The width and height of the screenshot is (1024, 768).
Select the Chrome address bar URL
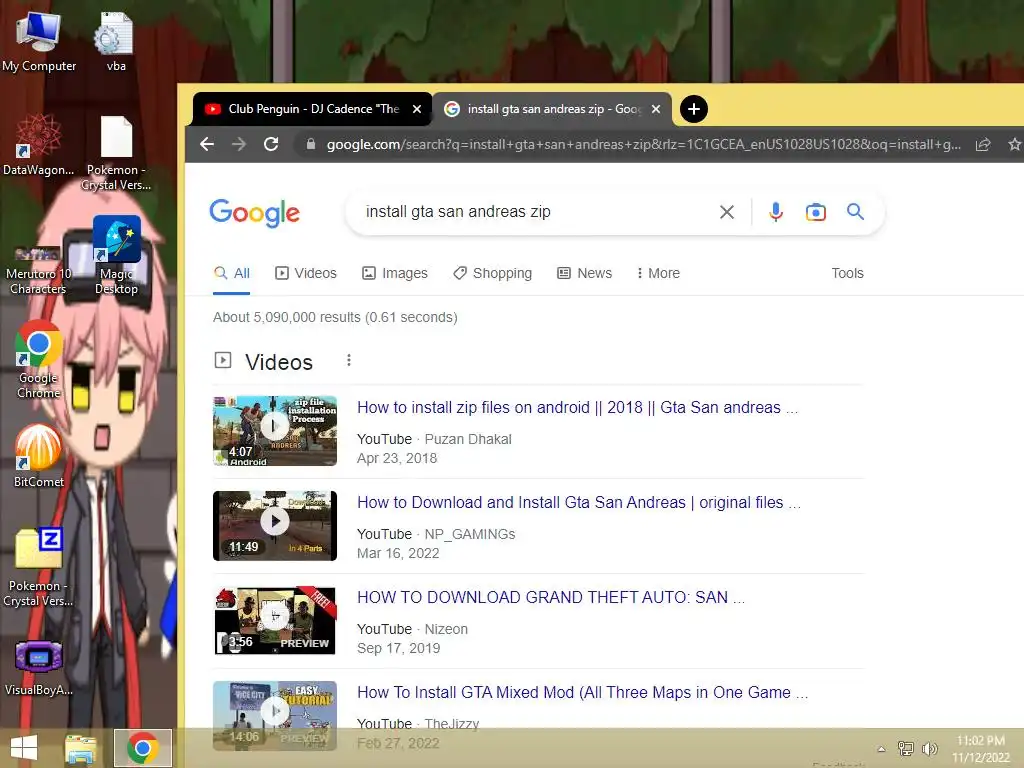(643, 144)
